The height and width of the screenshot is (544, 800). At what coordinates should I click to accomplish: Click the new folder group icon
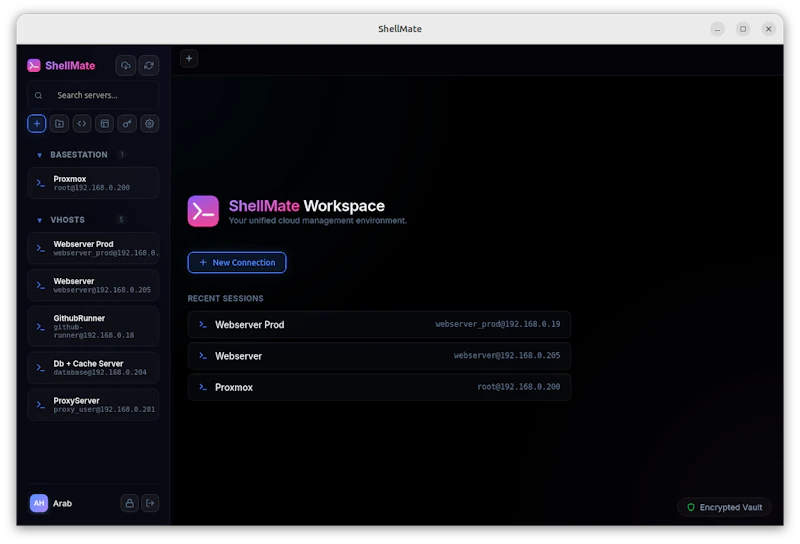click(59, 123)
